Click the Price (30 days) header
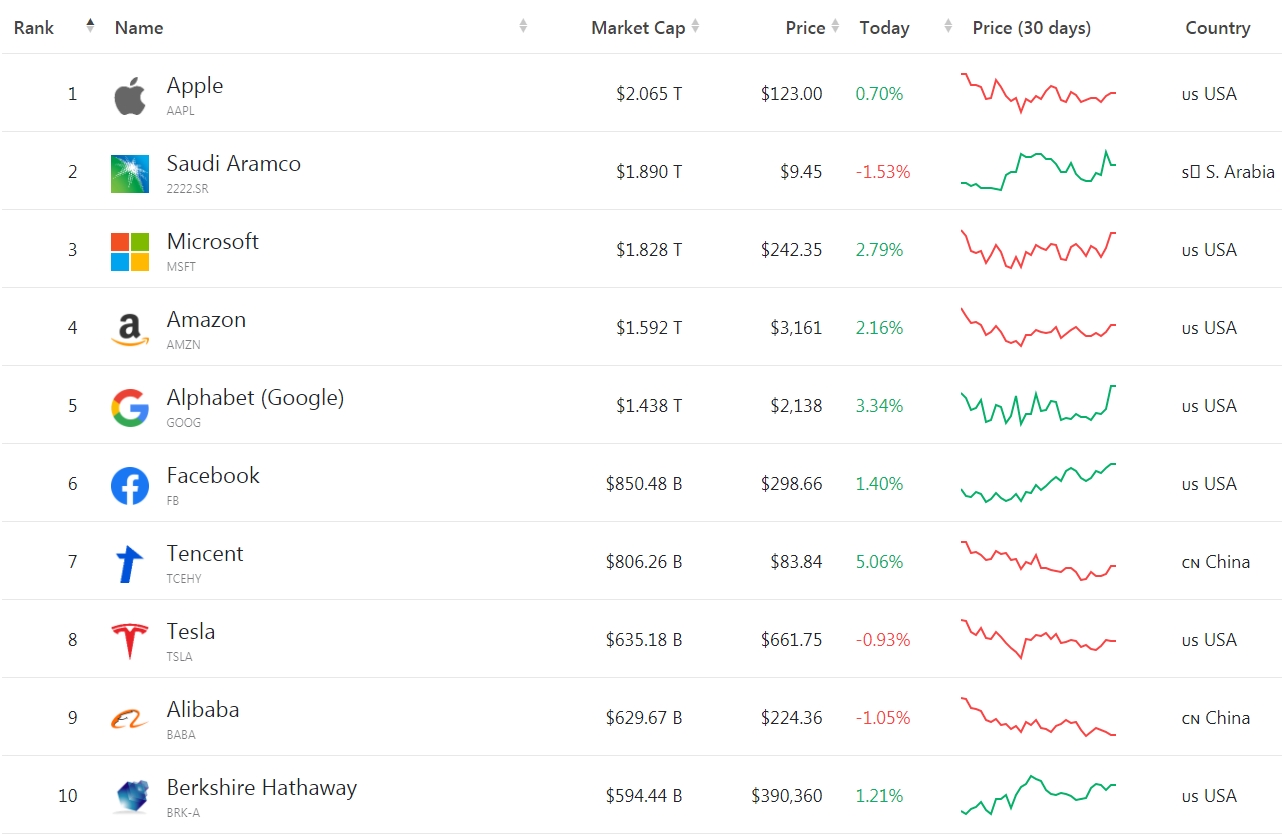1282x834 pixels. pyautogui.click(x=1032, y=28)
